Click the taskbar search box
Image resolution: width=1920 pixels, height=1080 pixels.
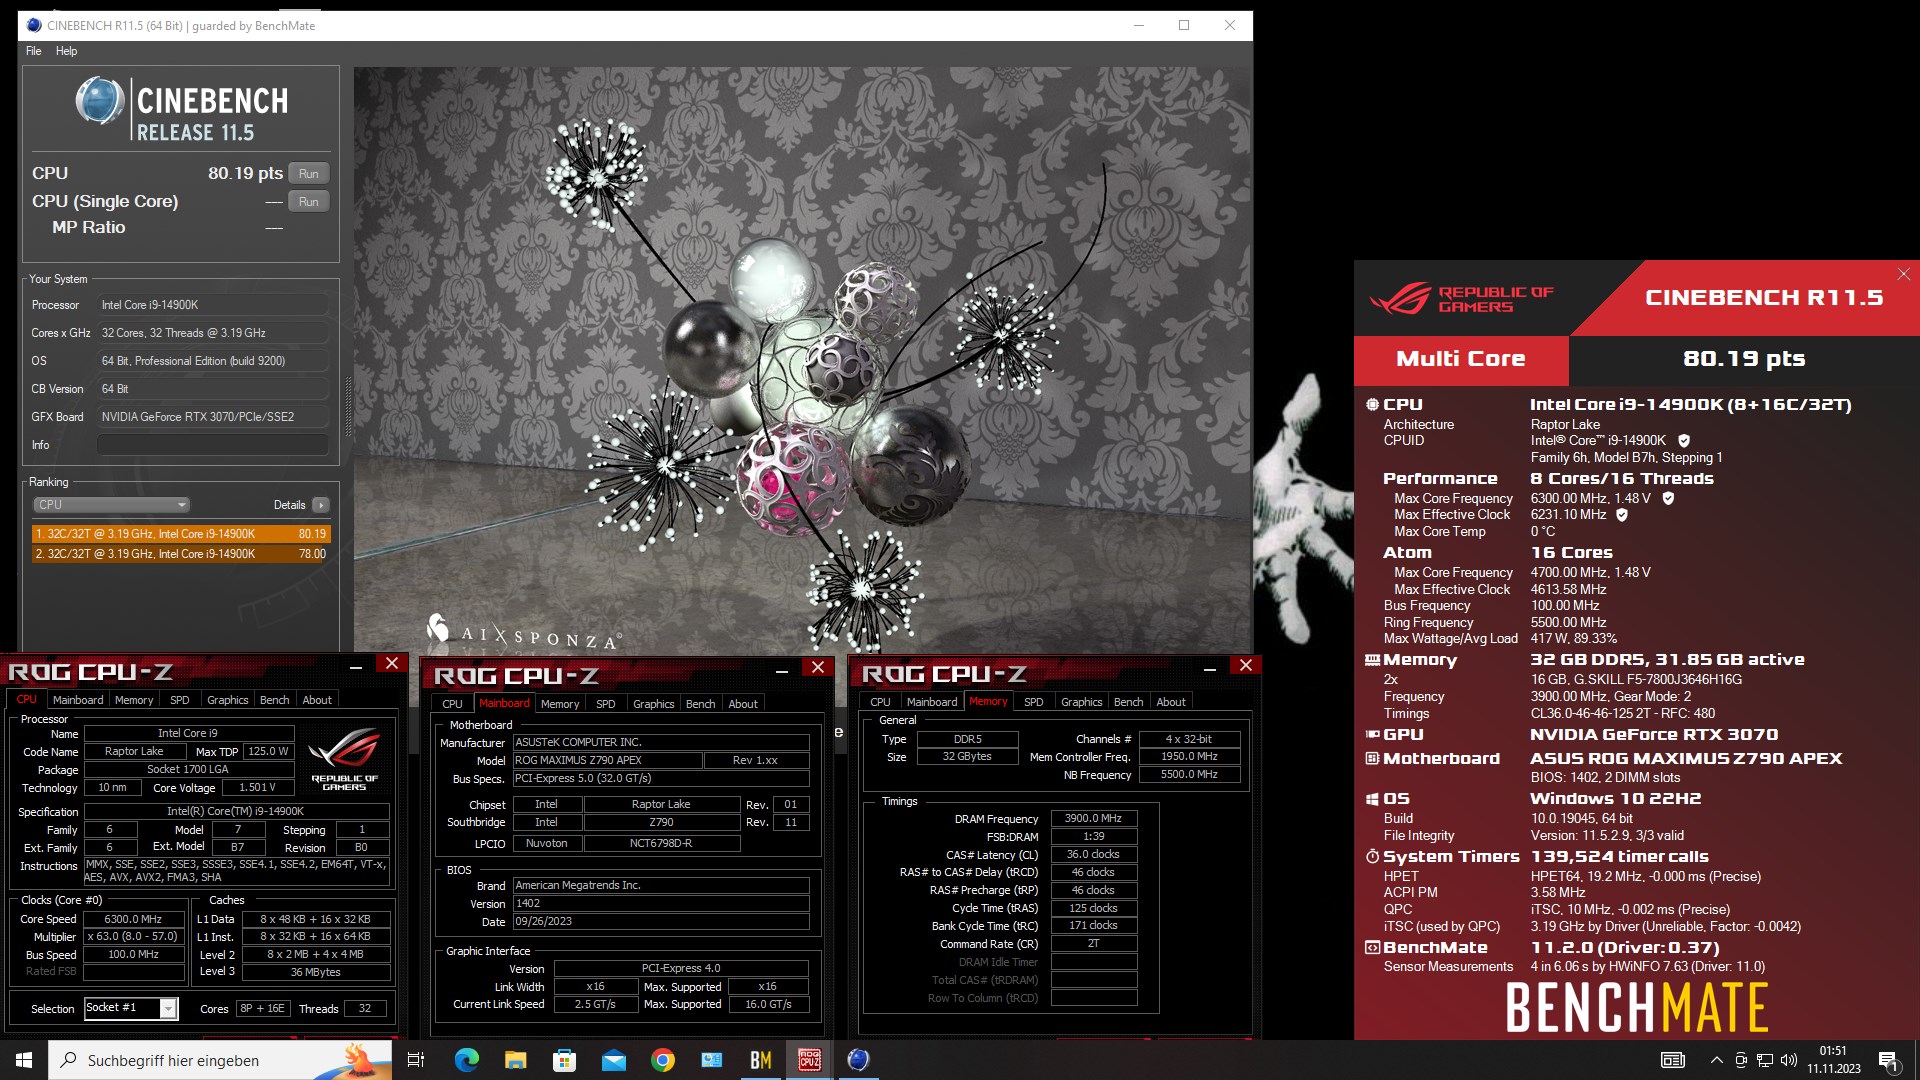(220, 1060)
